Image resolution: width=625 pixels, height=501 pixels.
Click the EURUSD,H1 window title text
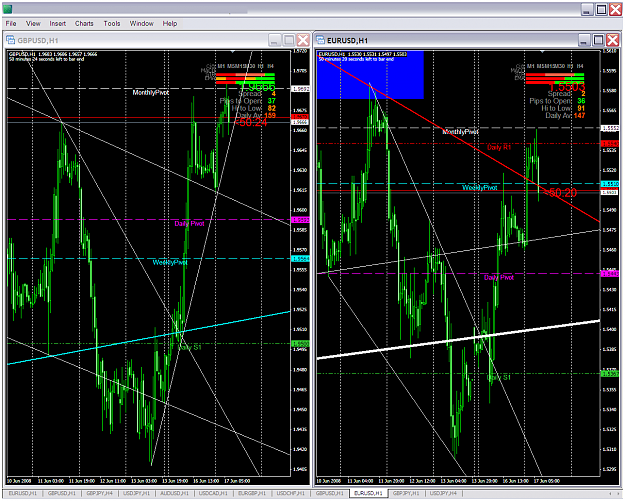347,40
